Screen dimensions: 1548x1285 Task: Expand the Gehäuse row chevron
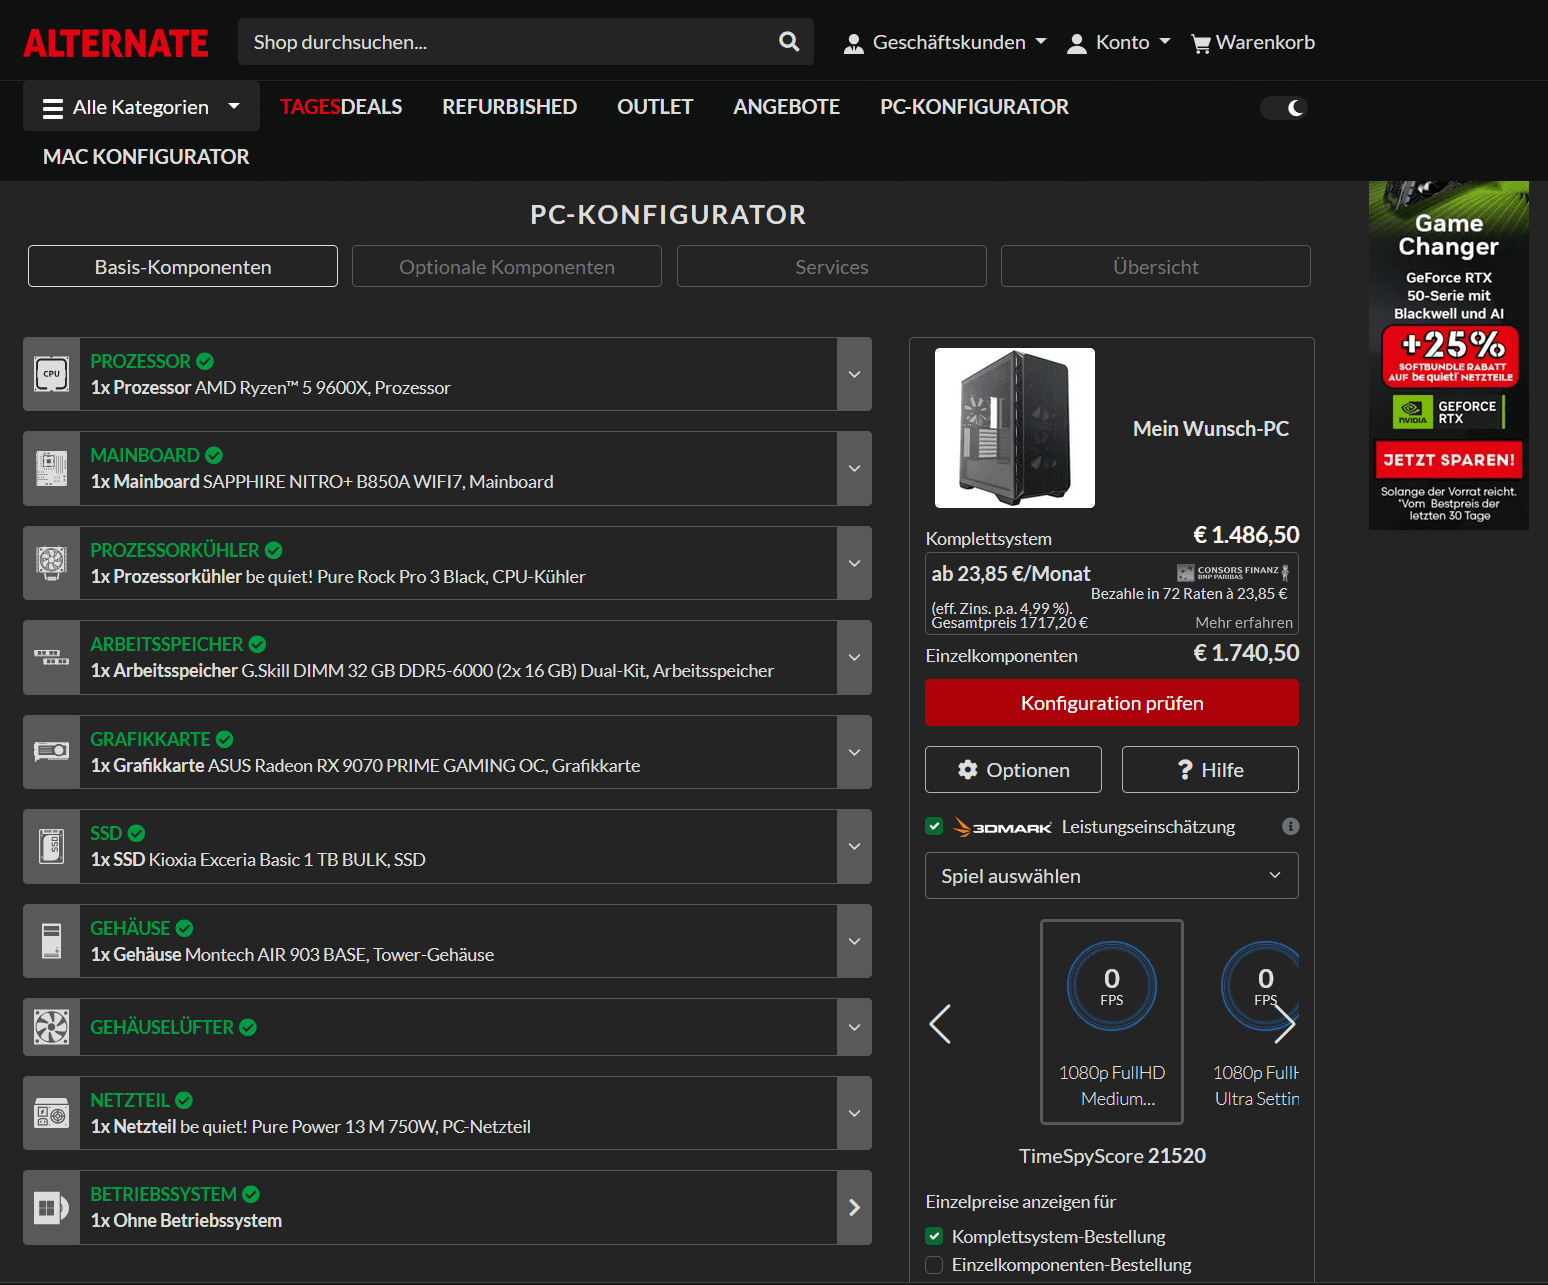[854, 941]
